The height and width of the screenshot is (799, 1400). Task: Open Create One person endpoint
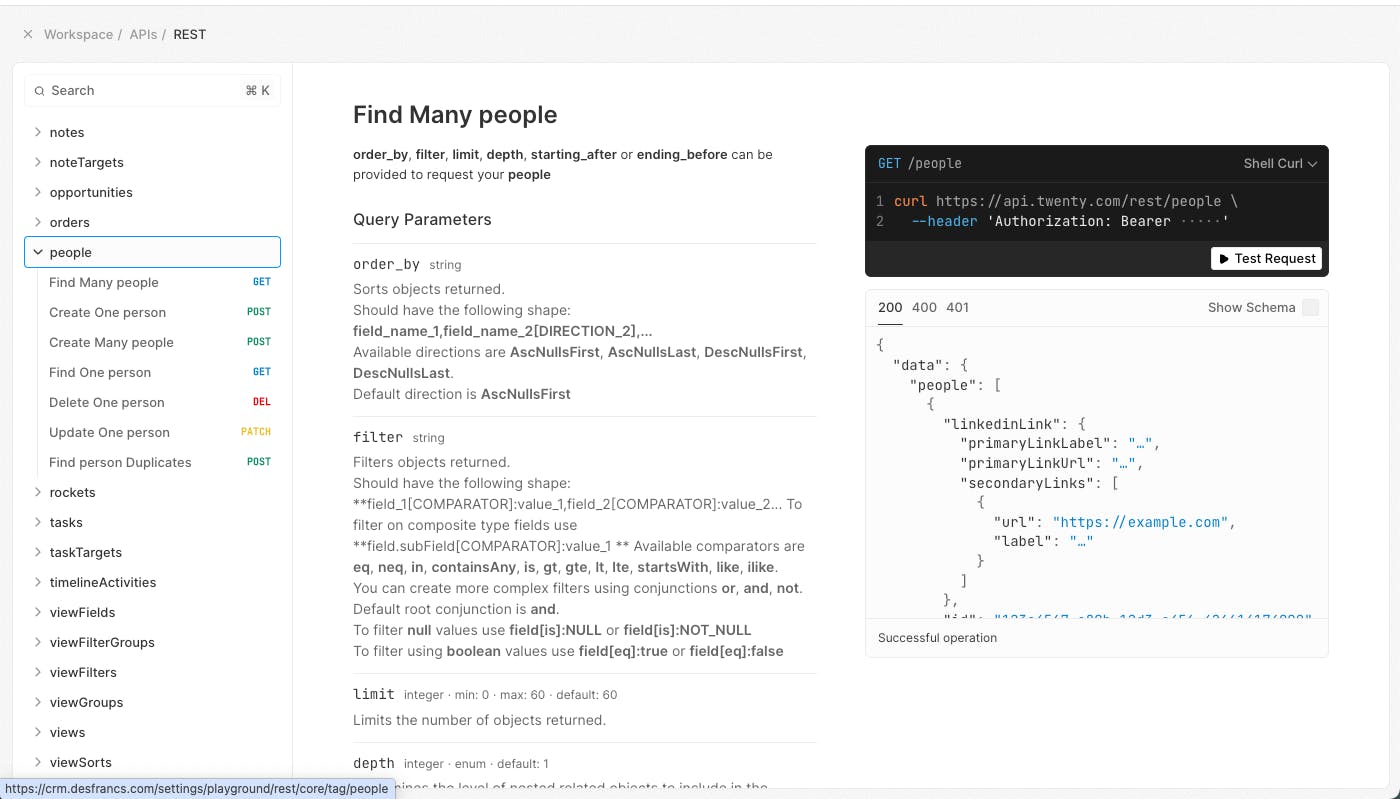(160, 312)
